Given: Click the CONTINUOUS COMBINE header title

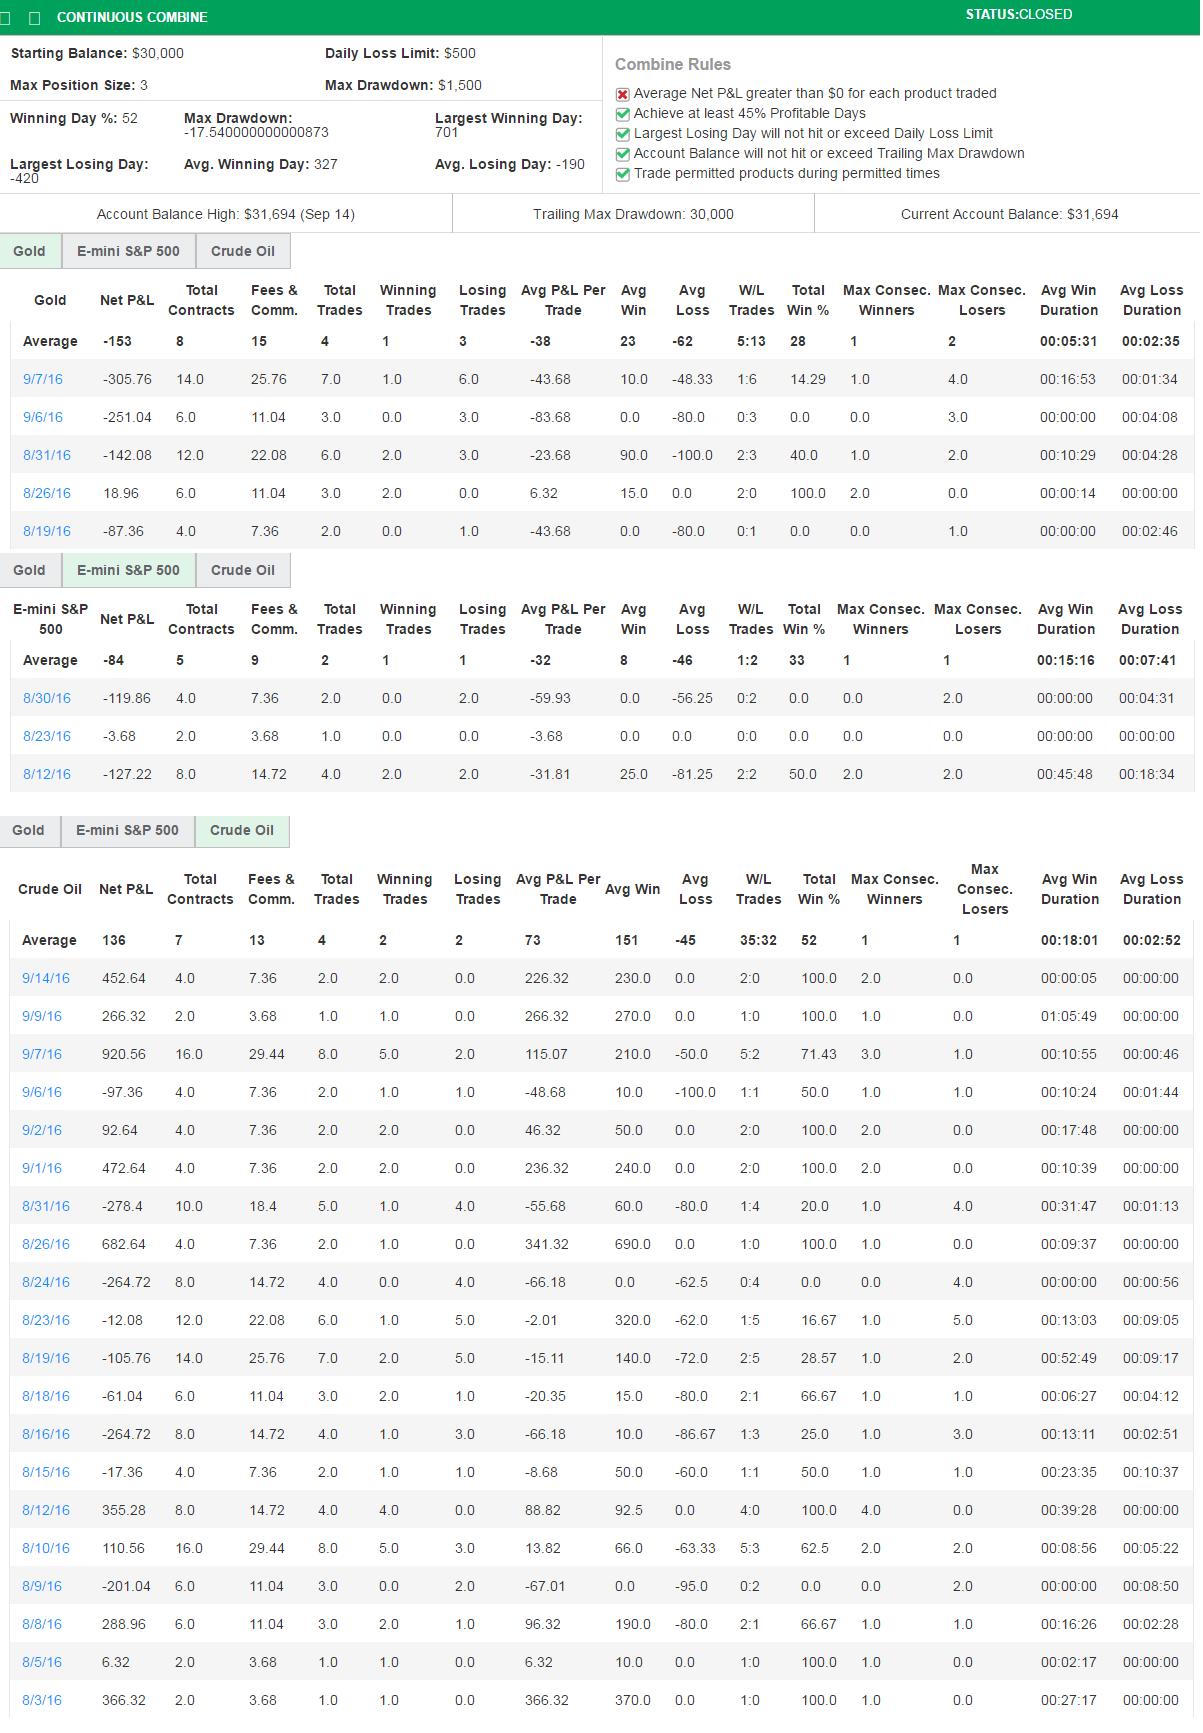Looking at the screenshot, I should 132,18.
